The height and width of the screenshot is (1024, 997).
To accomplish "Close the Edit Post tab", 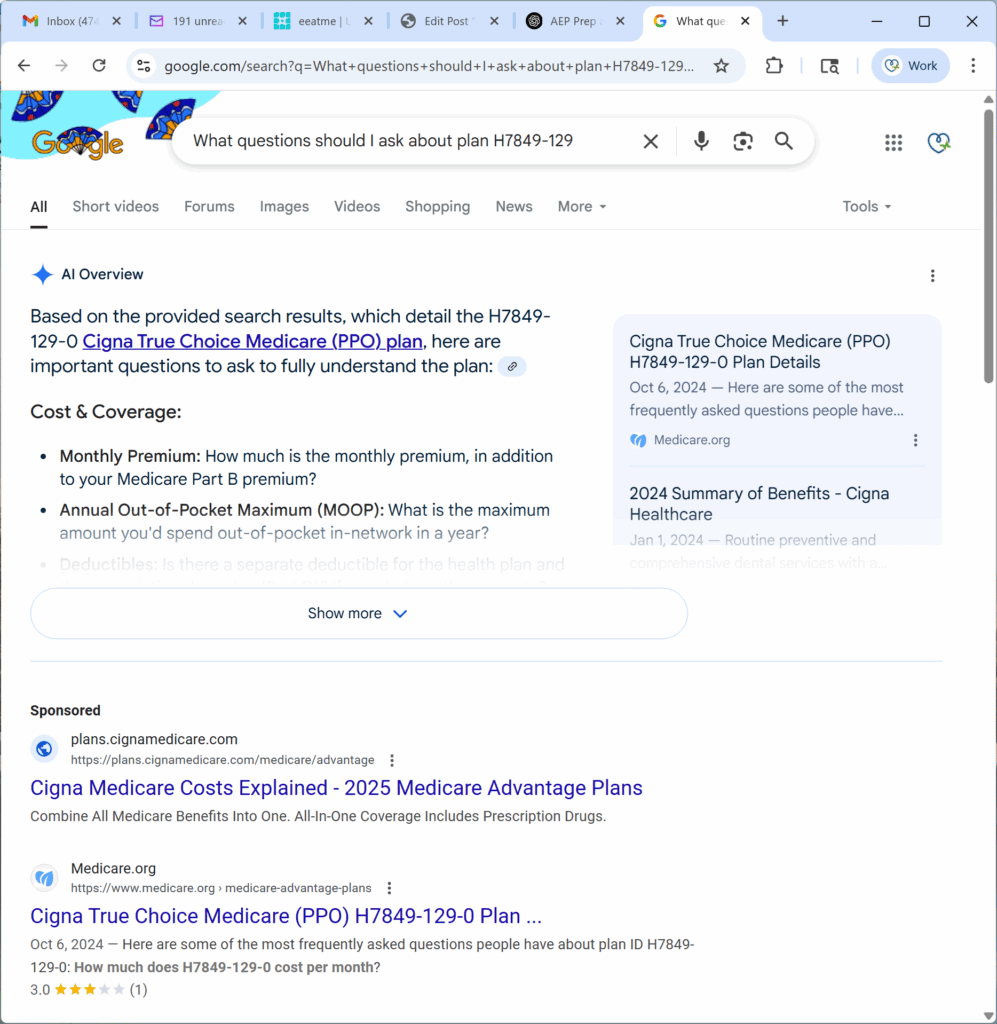I will (494, 21).
